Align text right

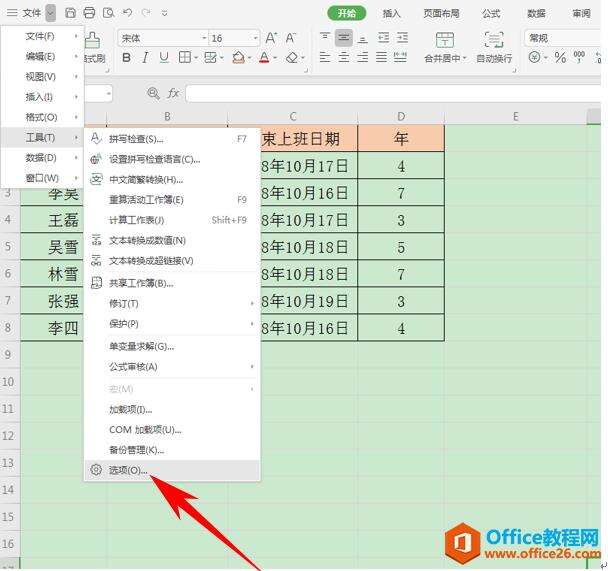(x=363, y=58)
